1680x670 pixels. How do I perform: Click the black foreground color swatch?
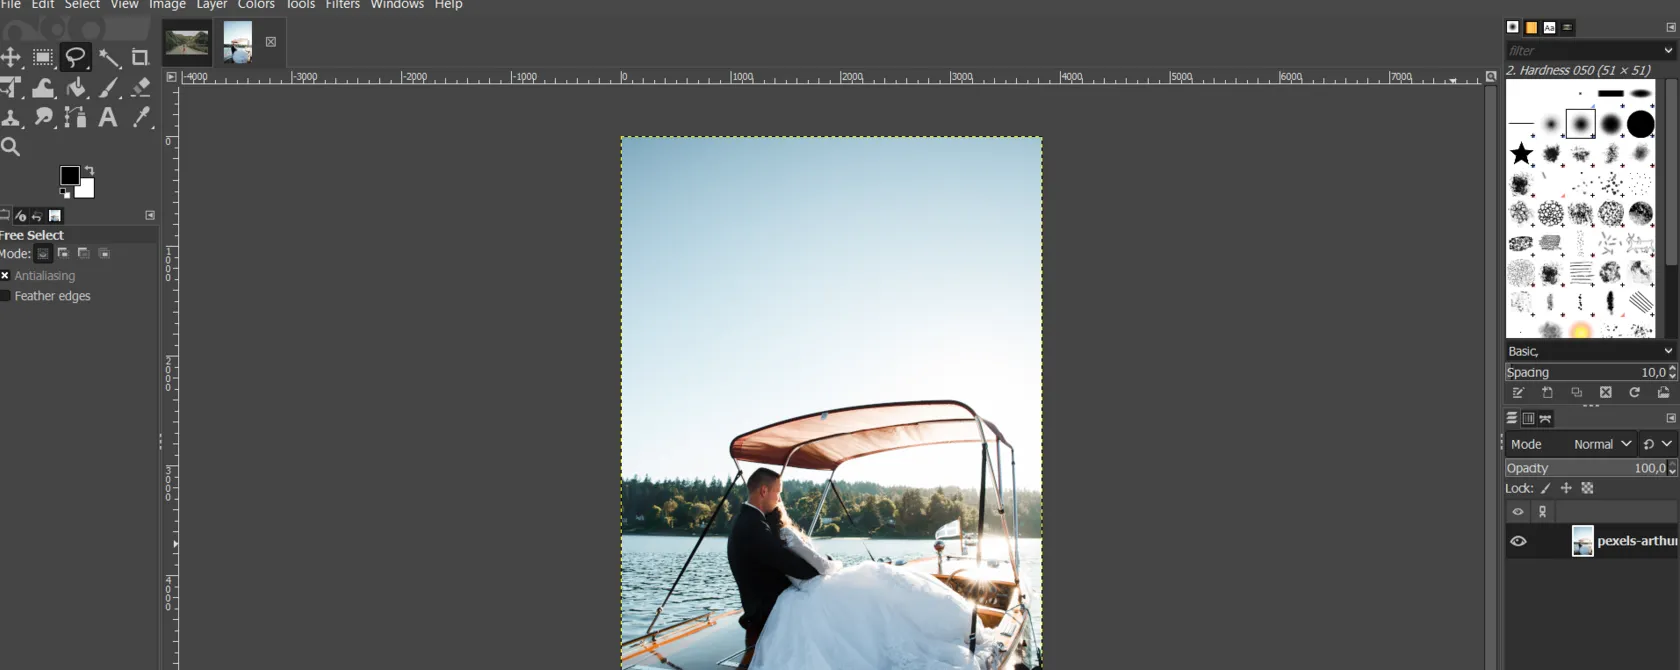click(x=68, y=176)
